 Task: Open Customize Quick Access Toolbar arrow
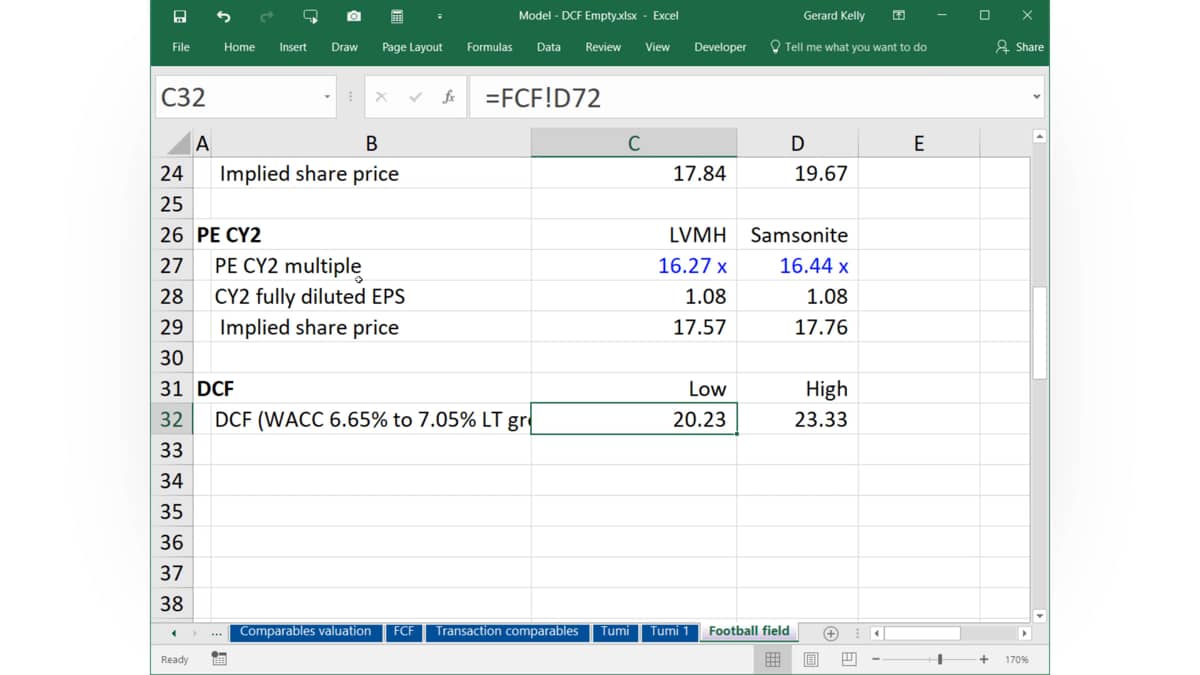pyautogui.click(x=440, y=16)
